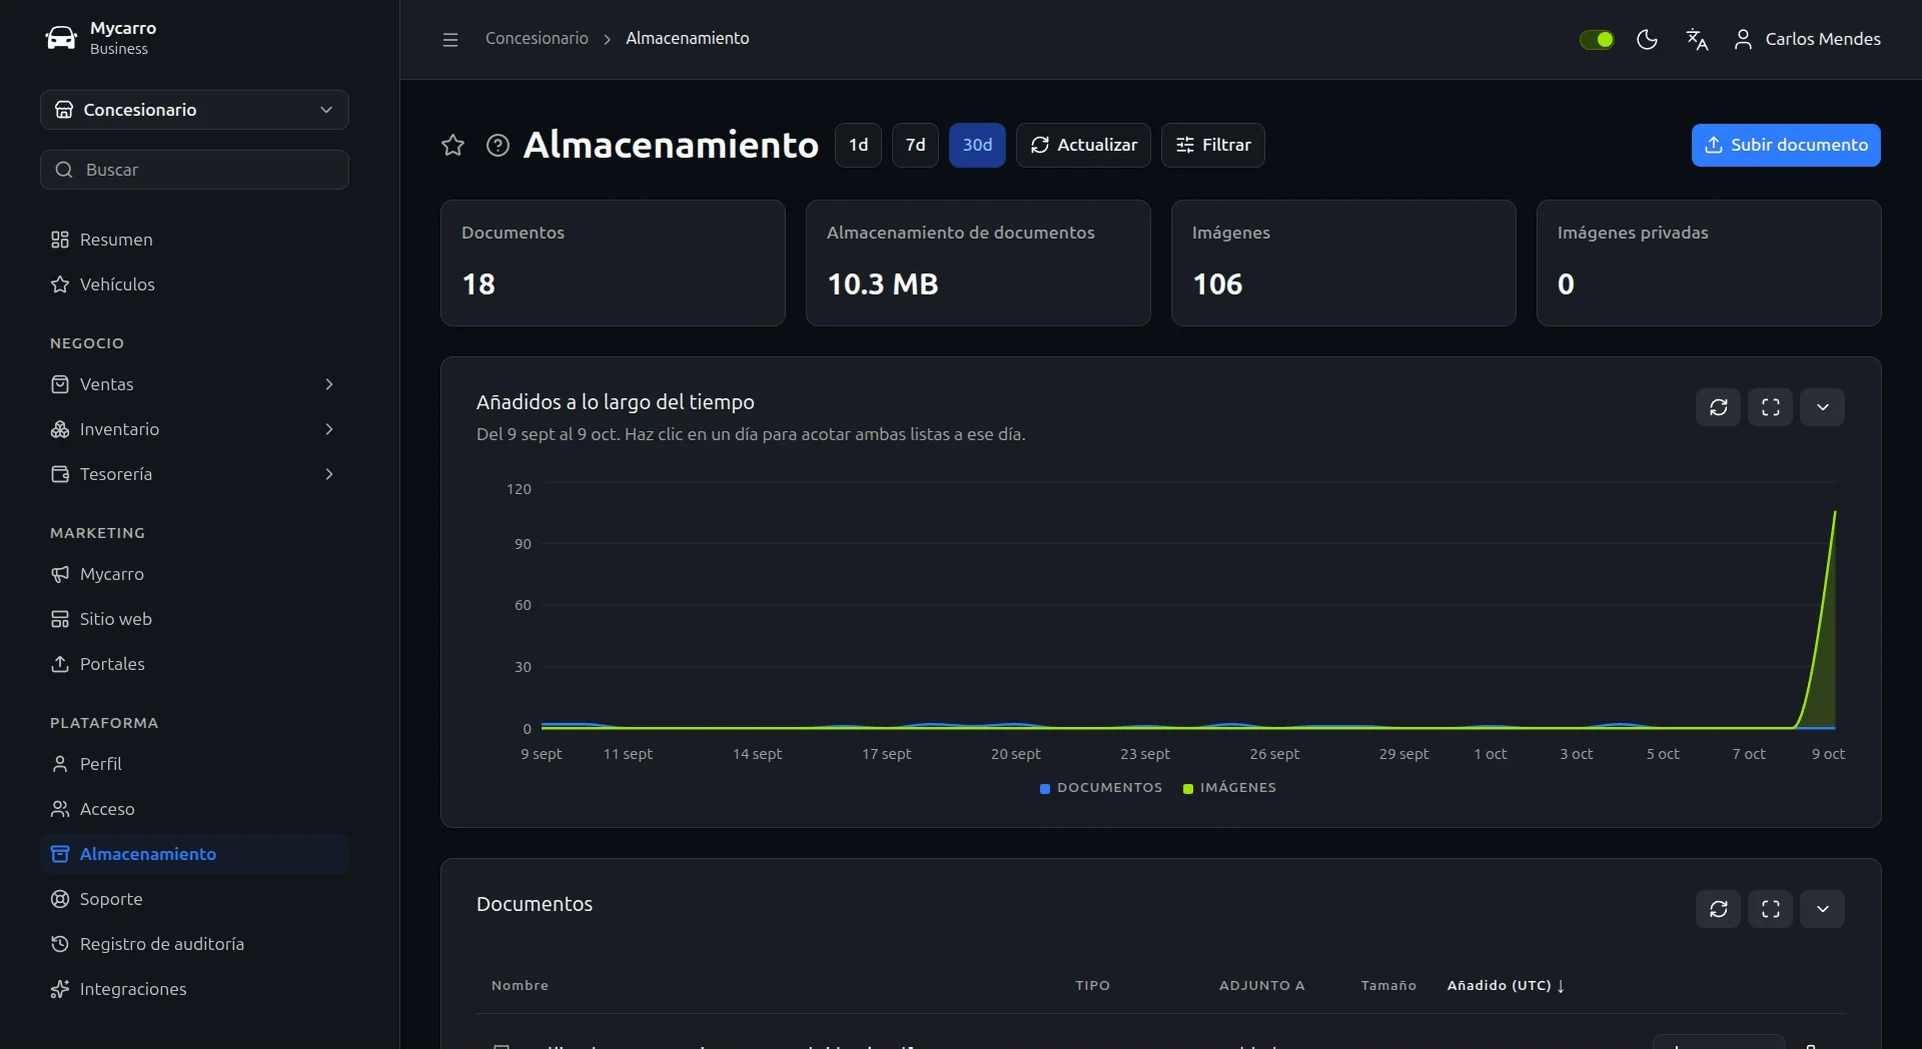1922x1049 pixels.
Task: Maximize the Documentos panel fullscreen
Action: click(1770, 909)
